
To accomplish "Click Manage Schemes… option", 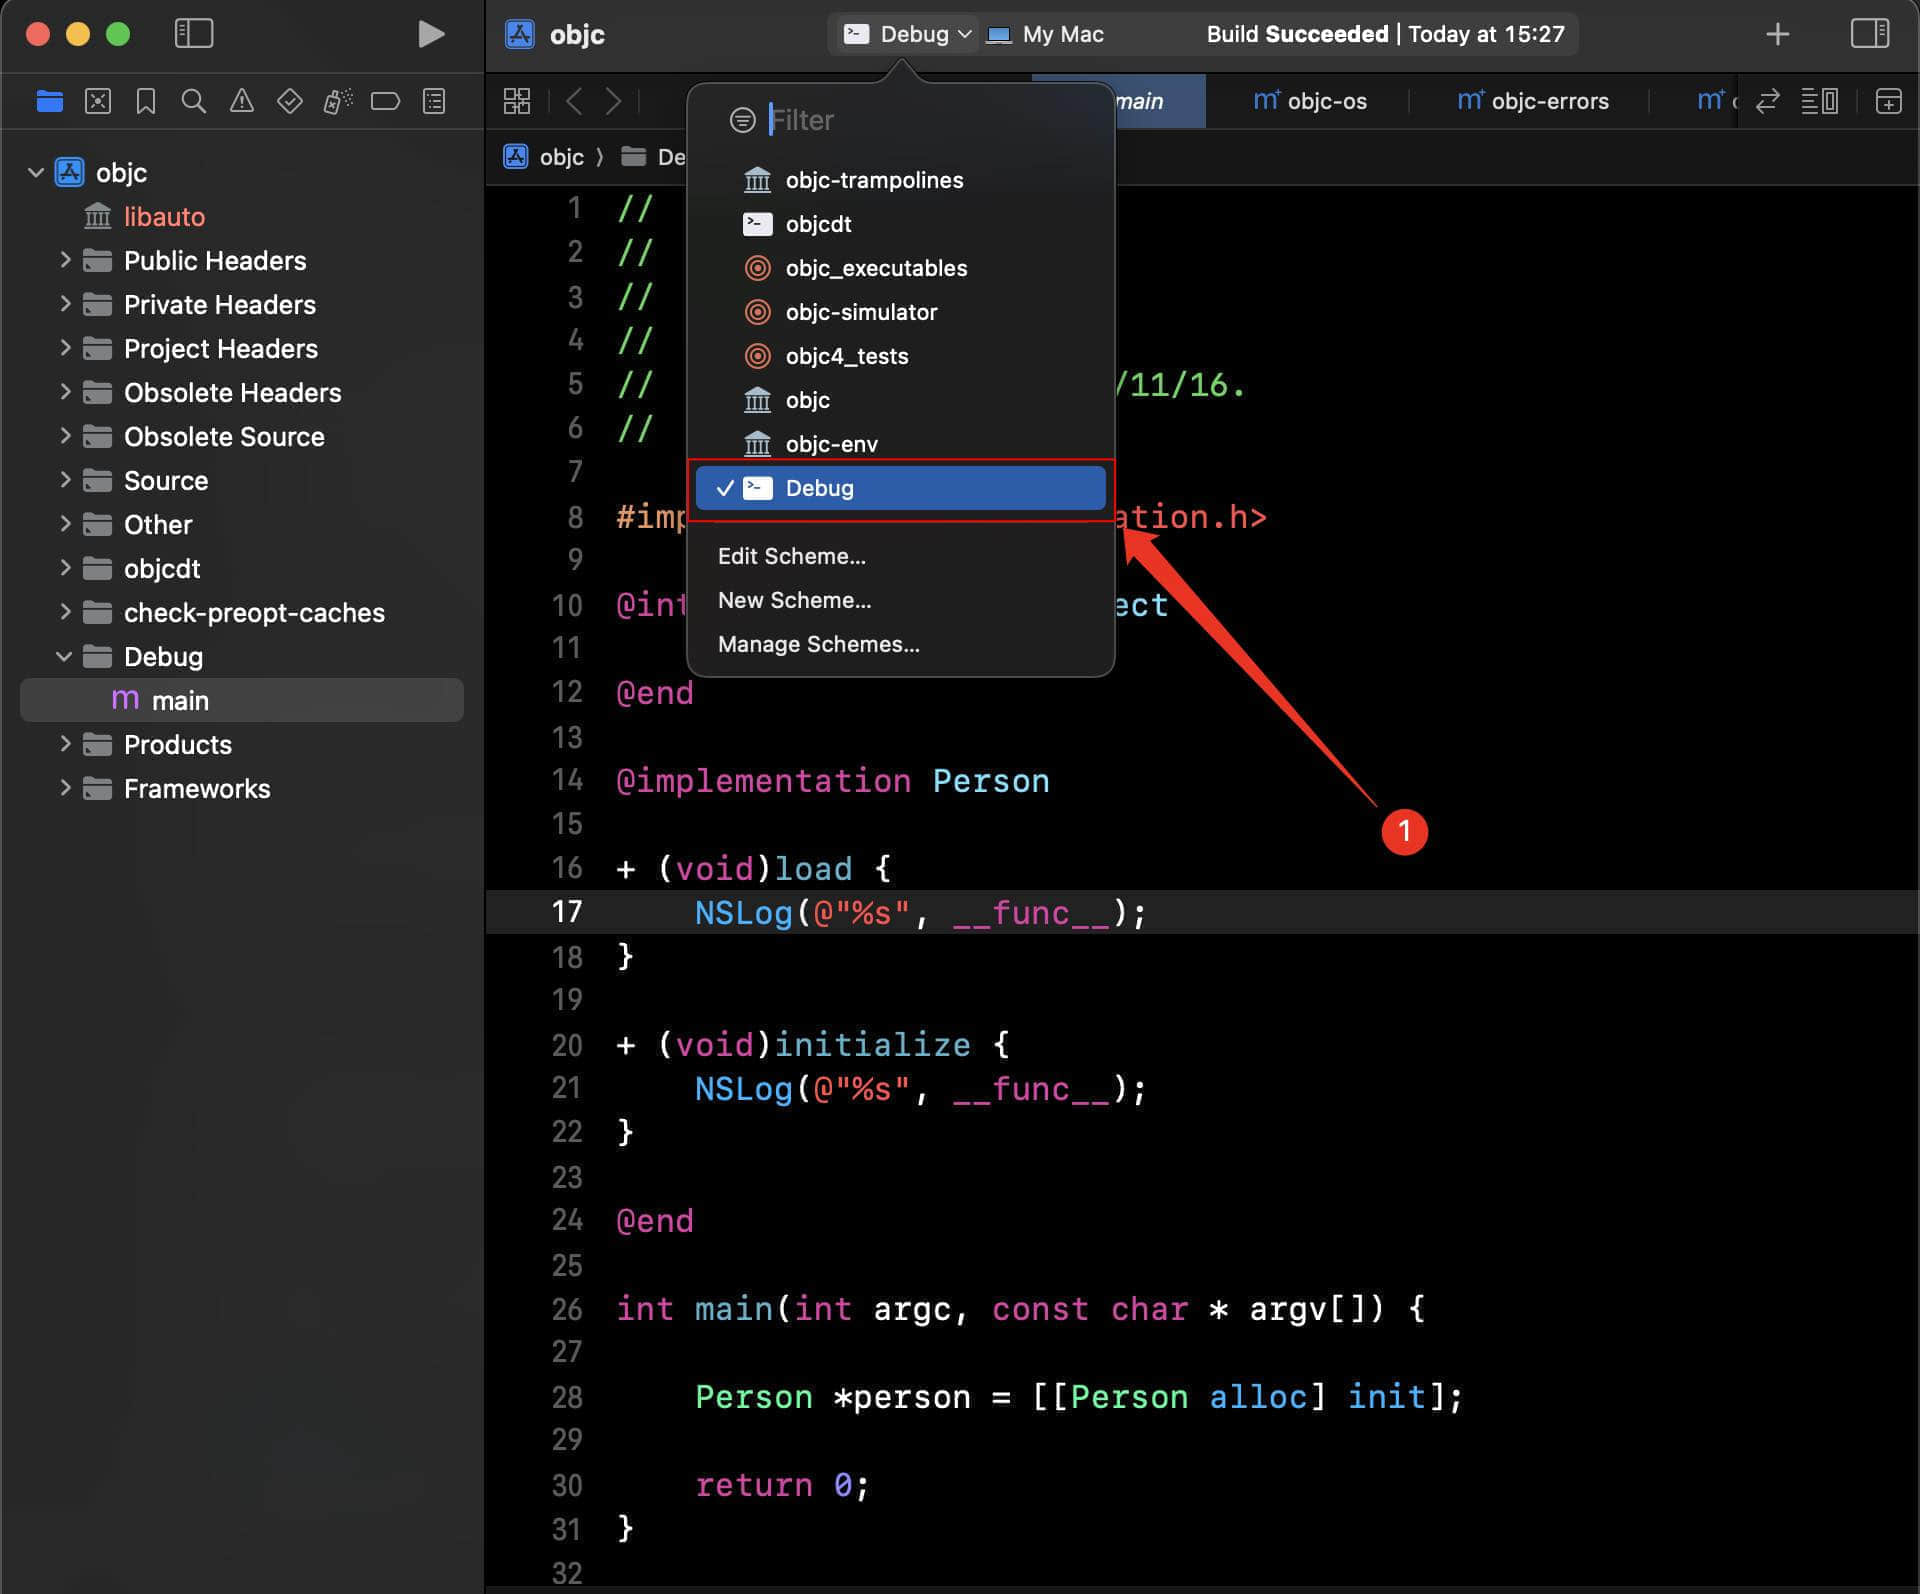I will 818,644.
